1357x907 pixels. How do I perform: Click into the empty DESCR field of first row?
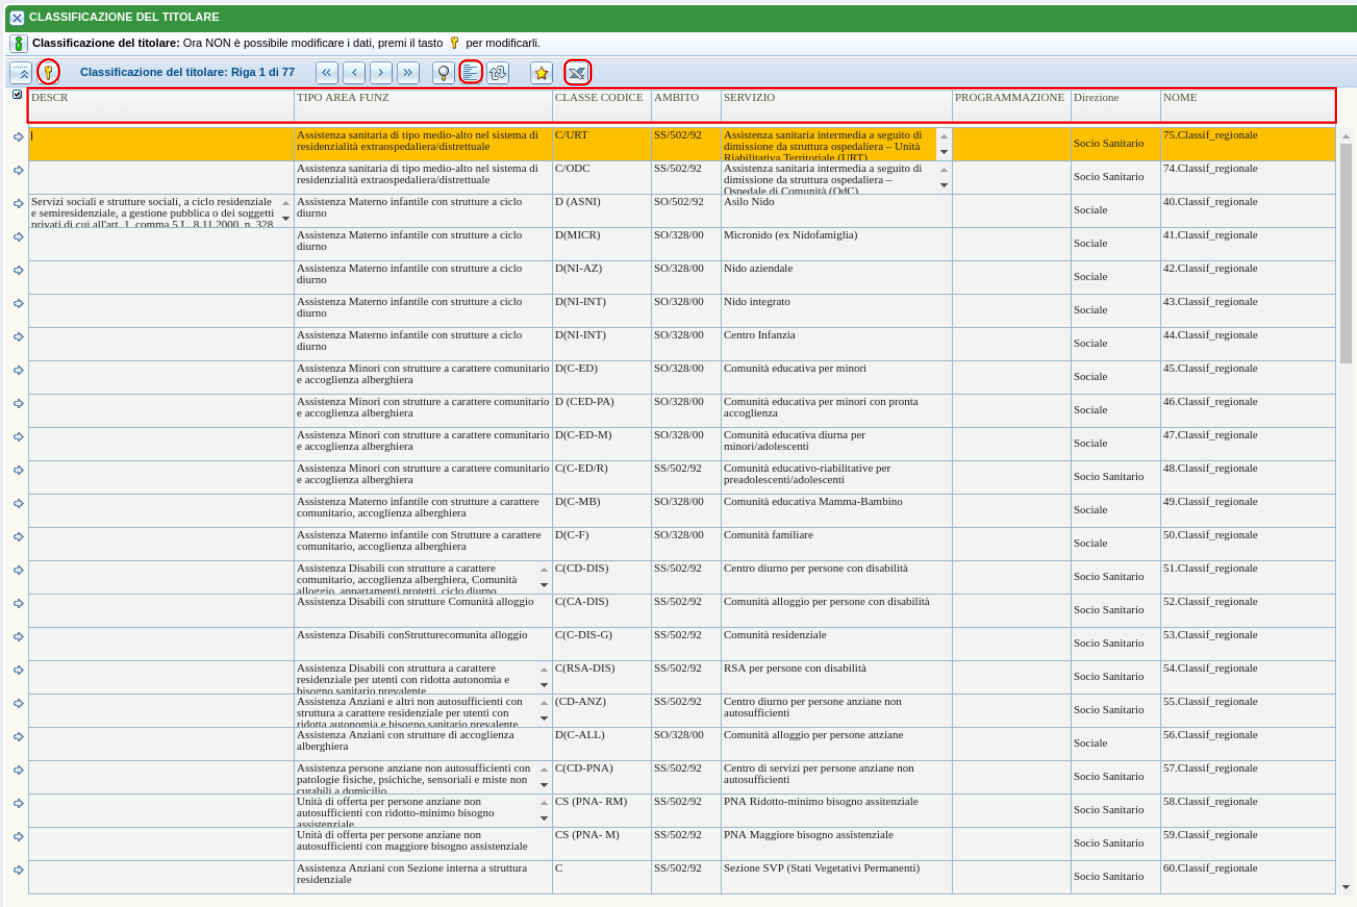point(160,143)
